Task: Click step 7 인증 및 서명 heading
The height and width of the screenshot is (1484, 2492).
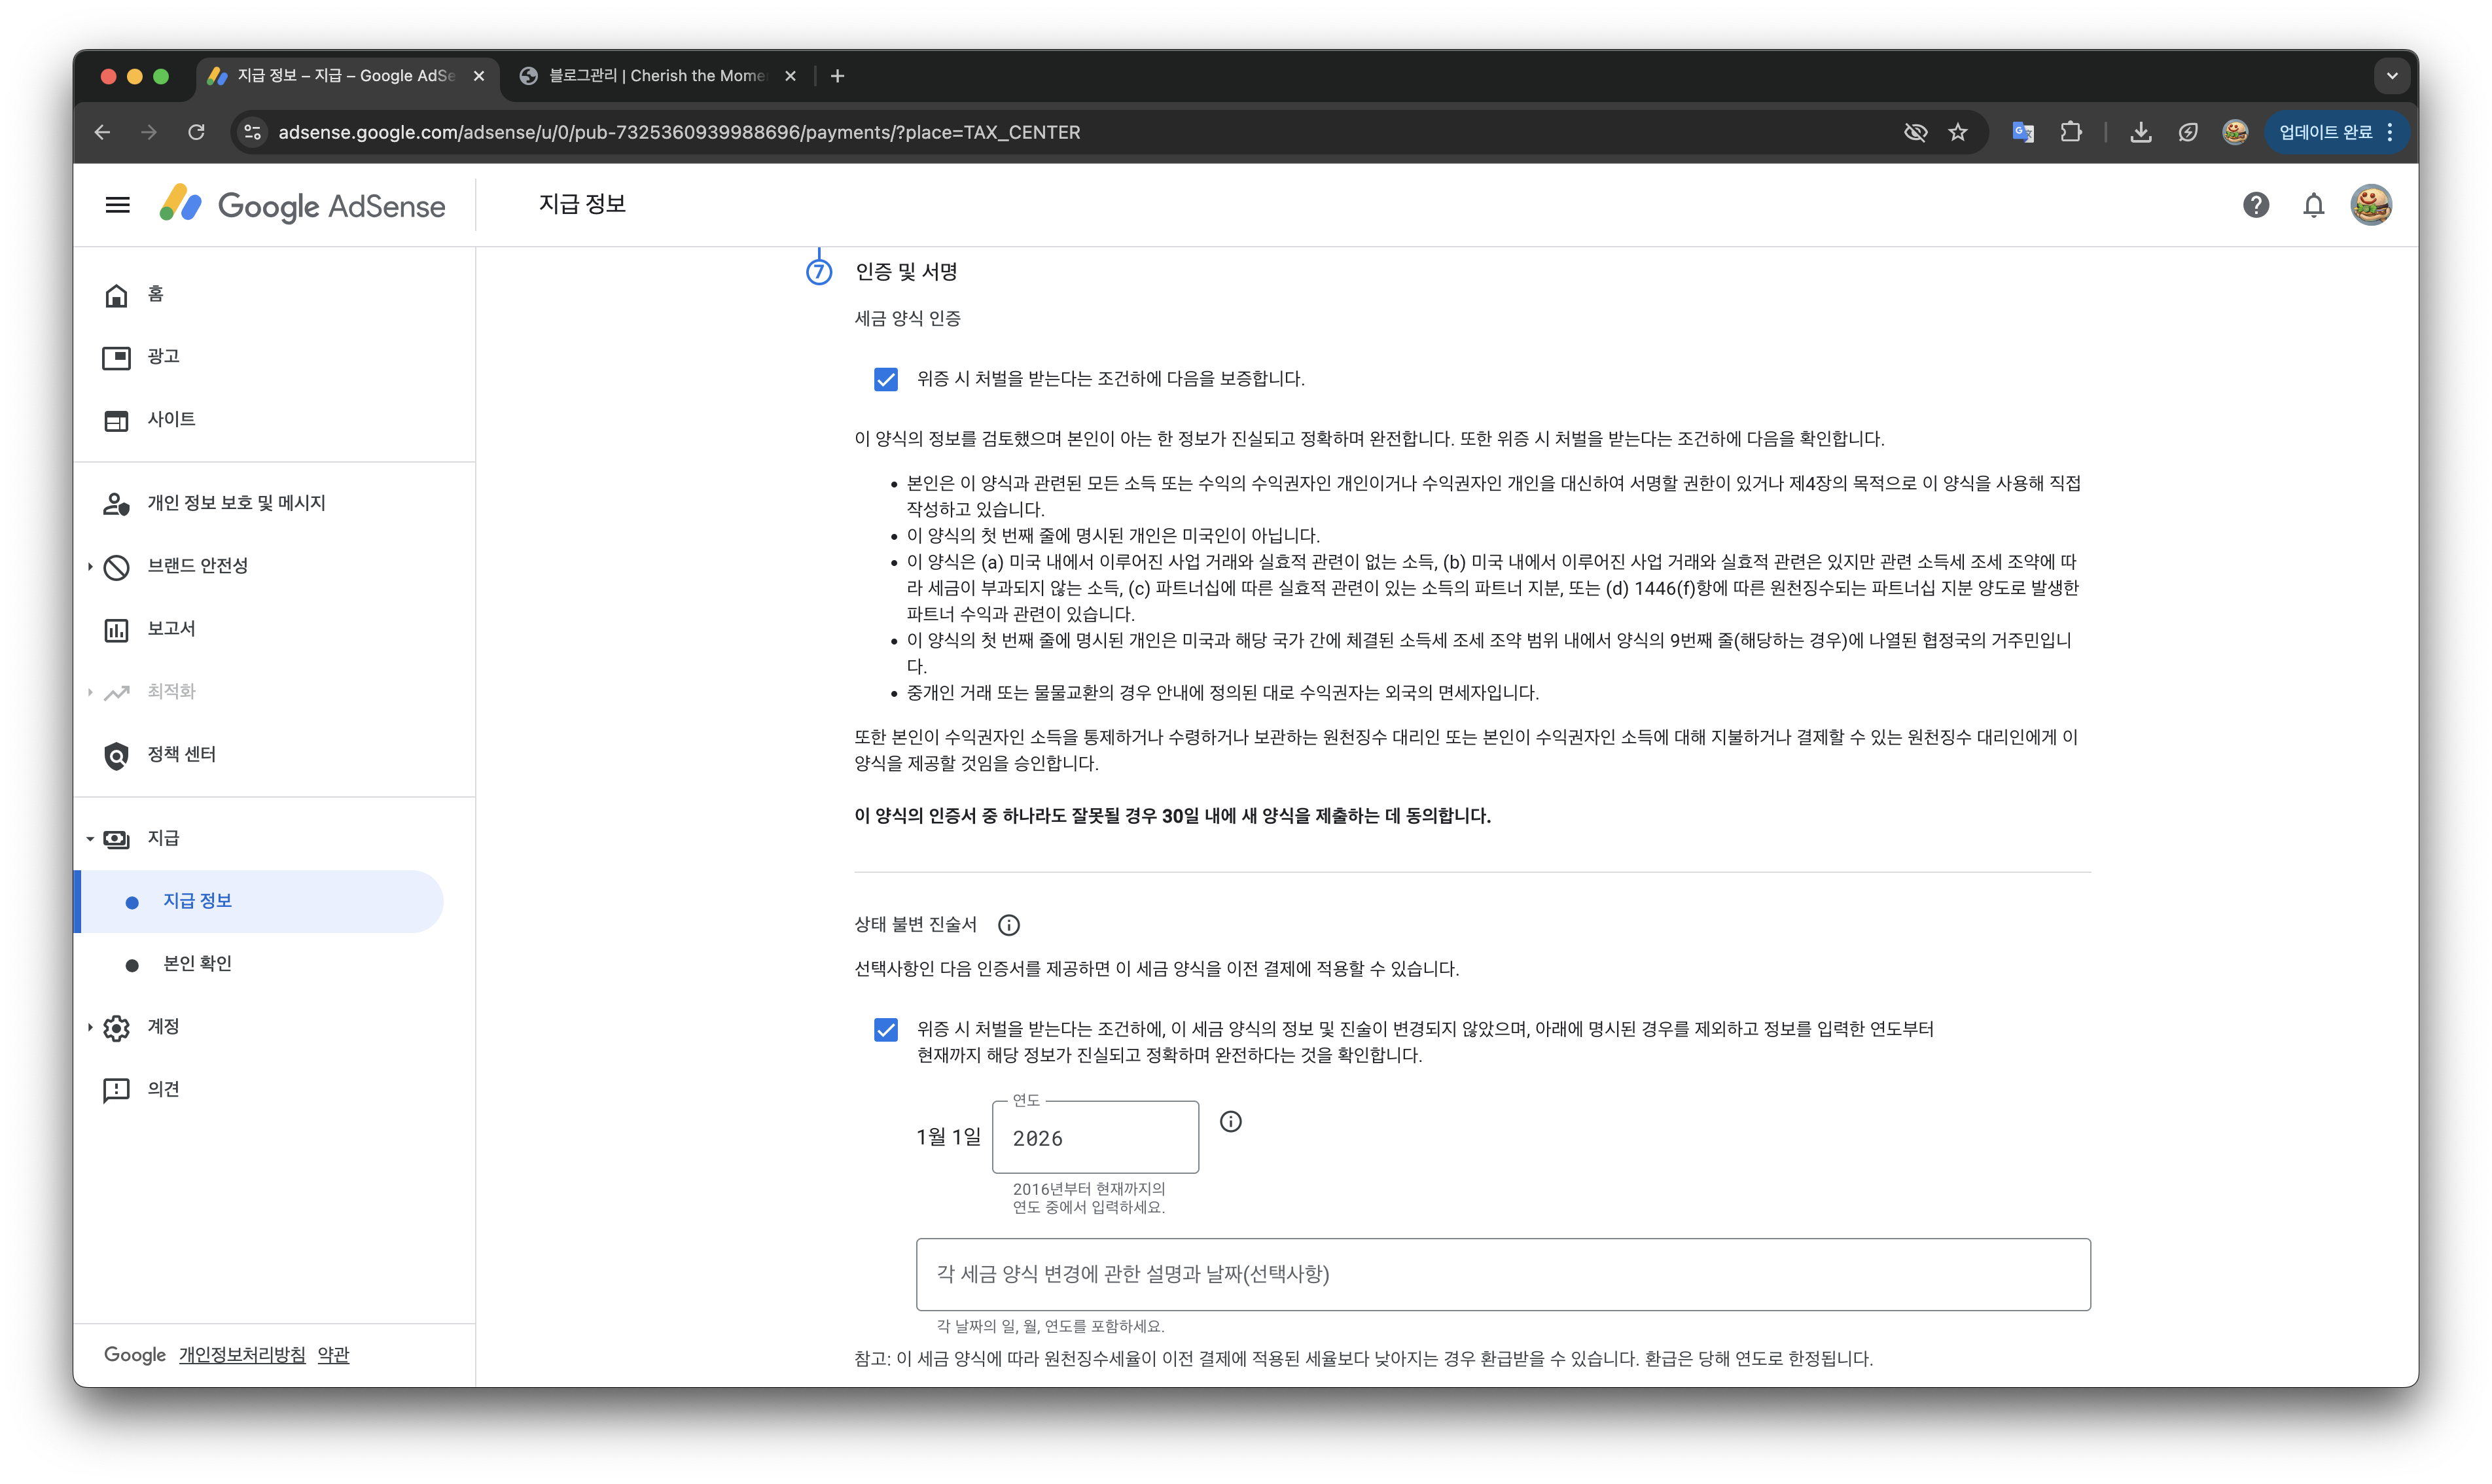Action: click(906, 272)
